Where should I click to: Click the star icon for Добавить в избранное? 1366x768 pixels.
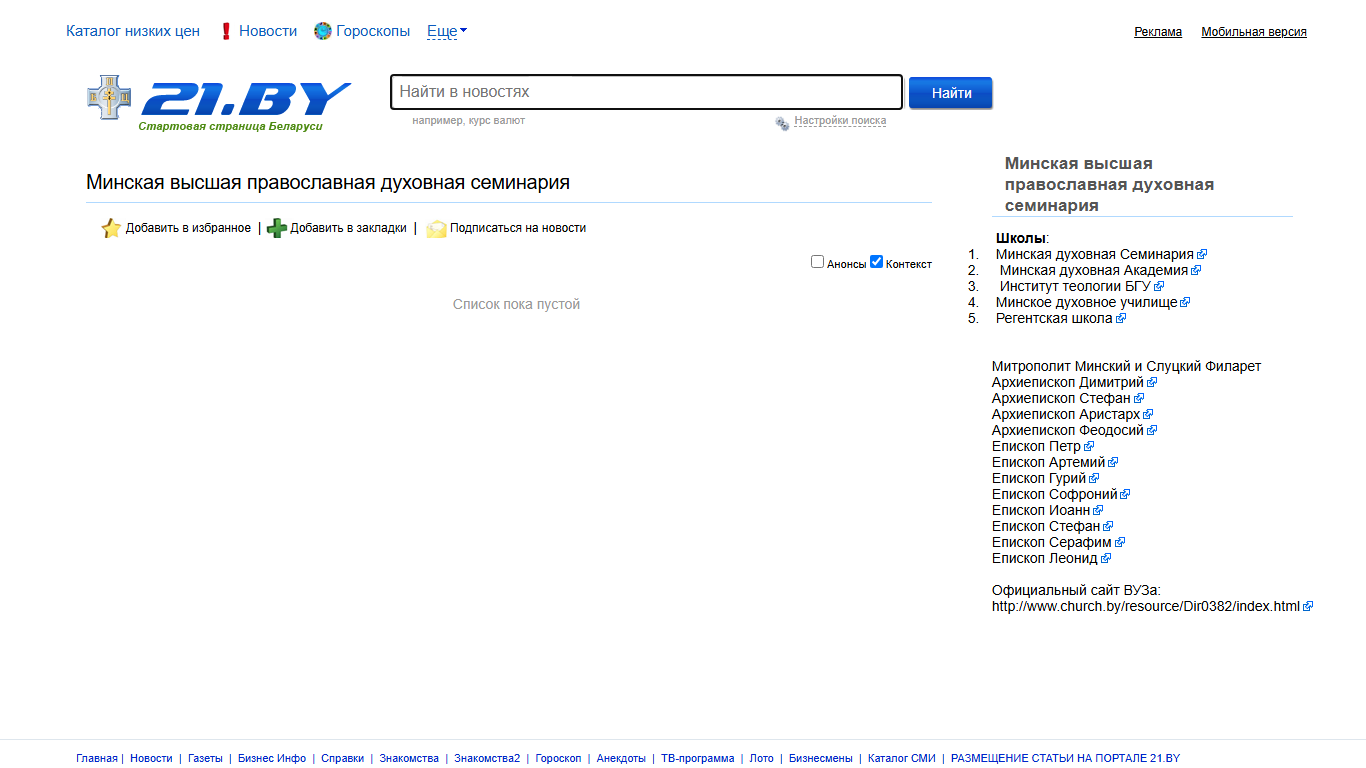(111, 228)
